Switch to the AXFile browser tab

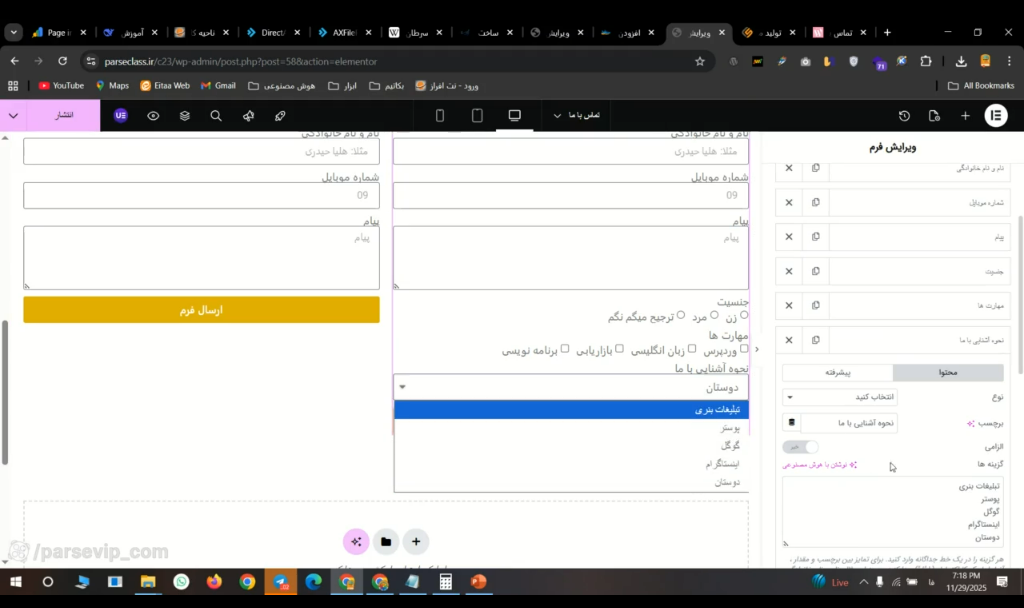coord(345,33)
